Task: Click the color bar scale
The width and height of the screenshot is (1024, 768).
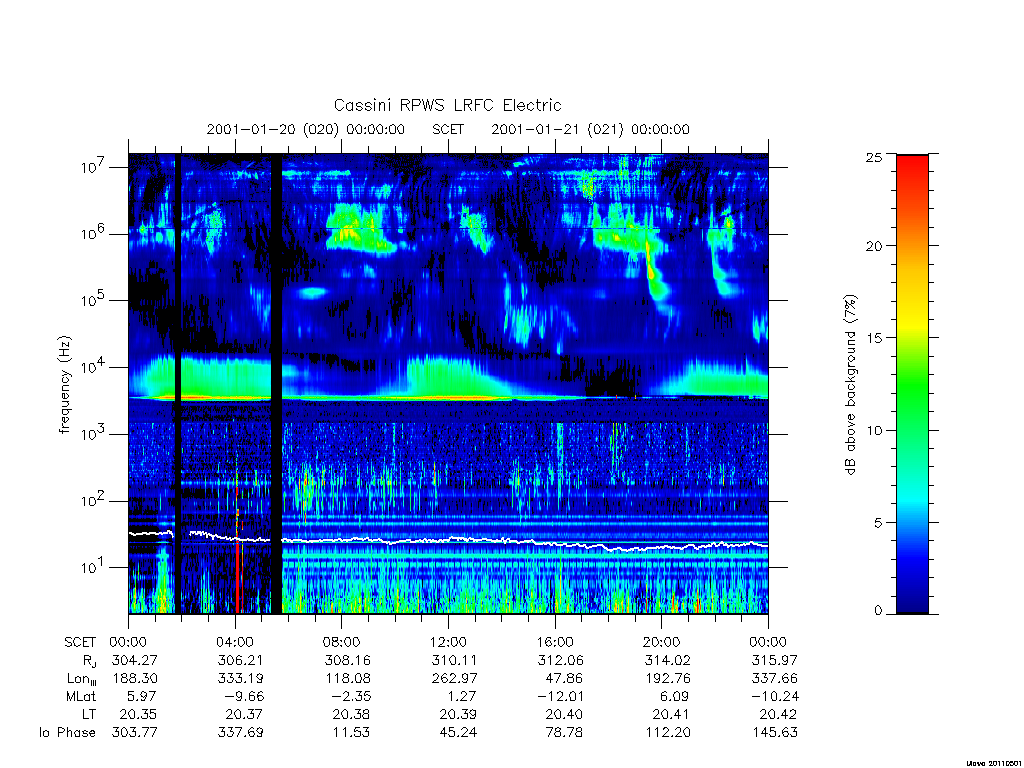Action: (x=912, y=384)
